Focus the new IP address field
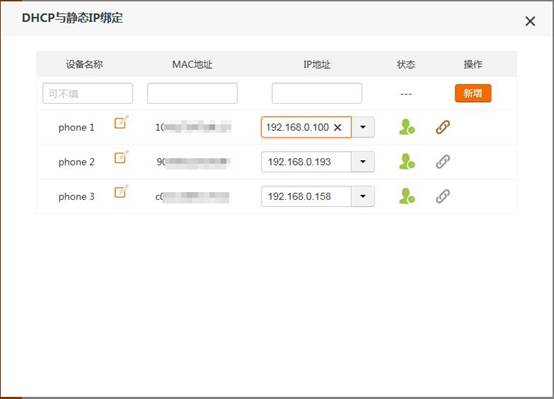The width and height of the screenshot is (554, 399). click(317, 93)
